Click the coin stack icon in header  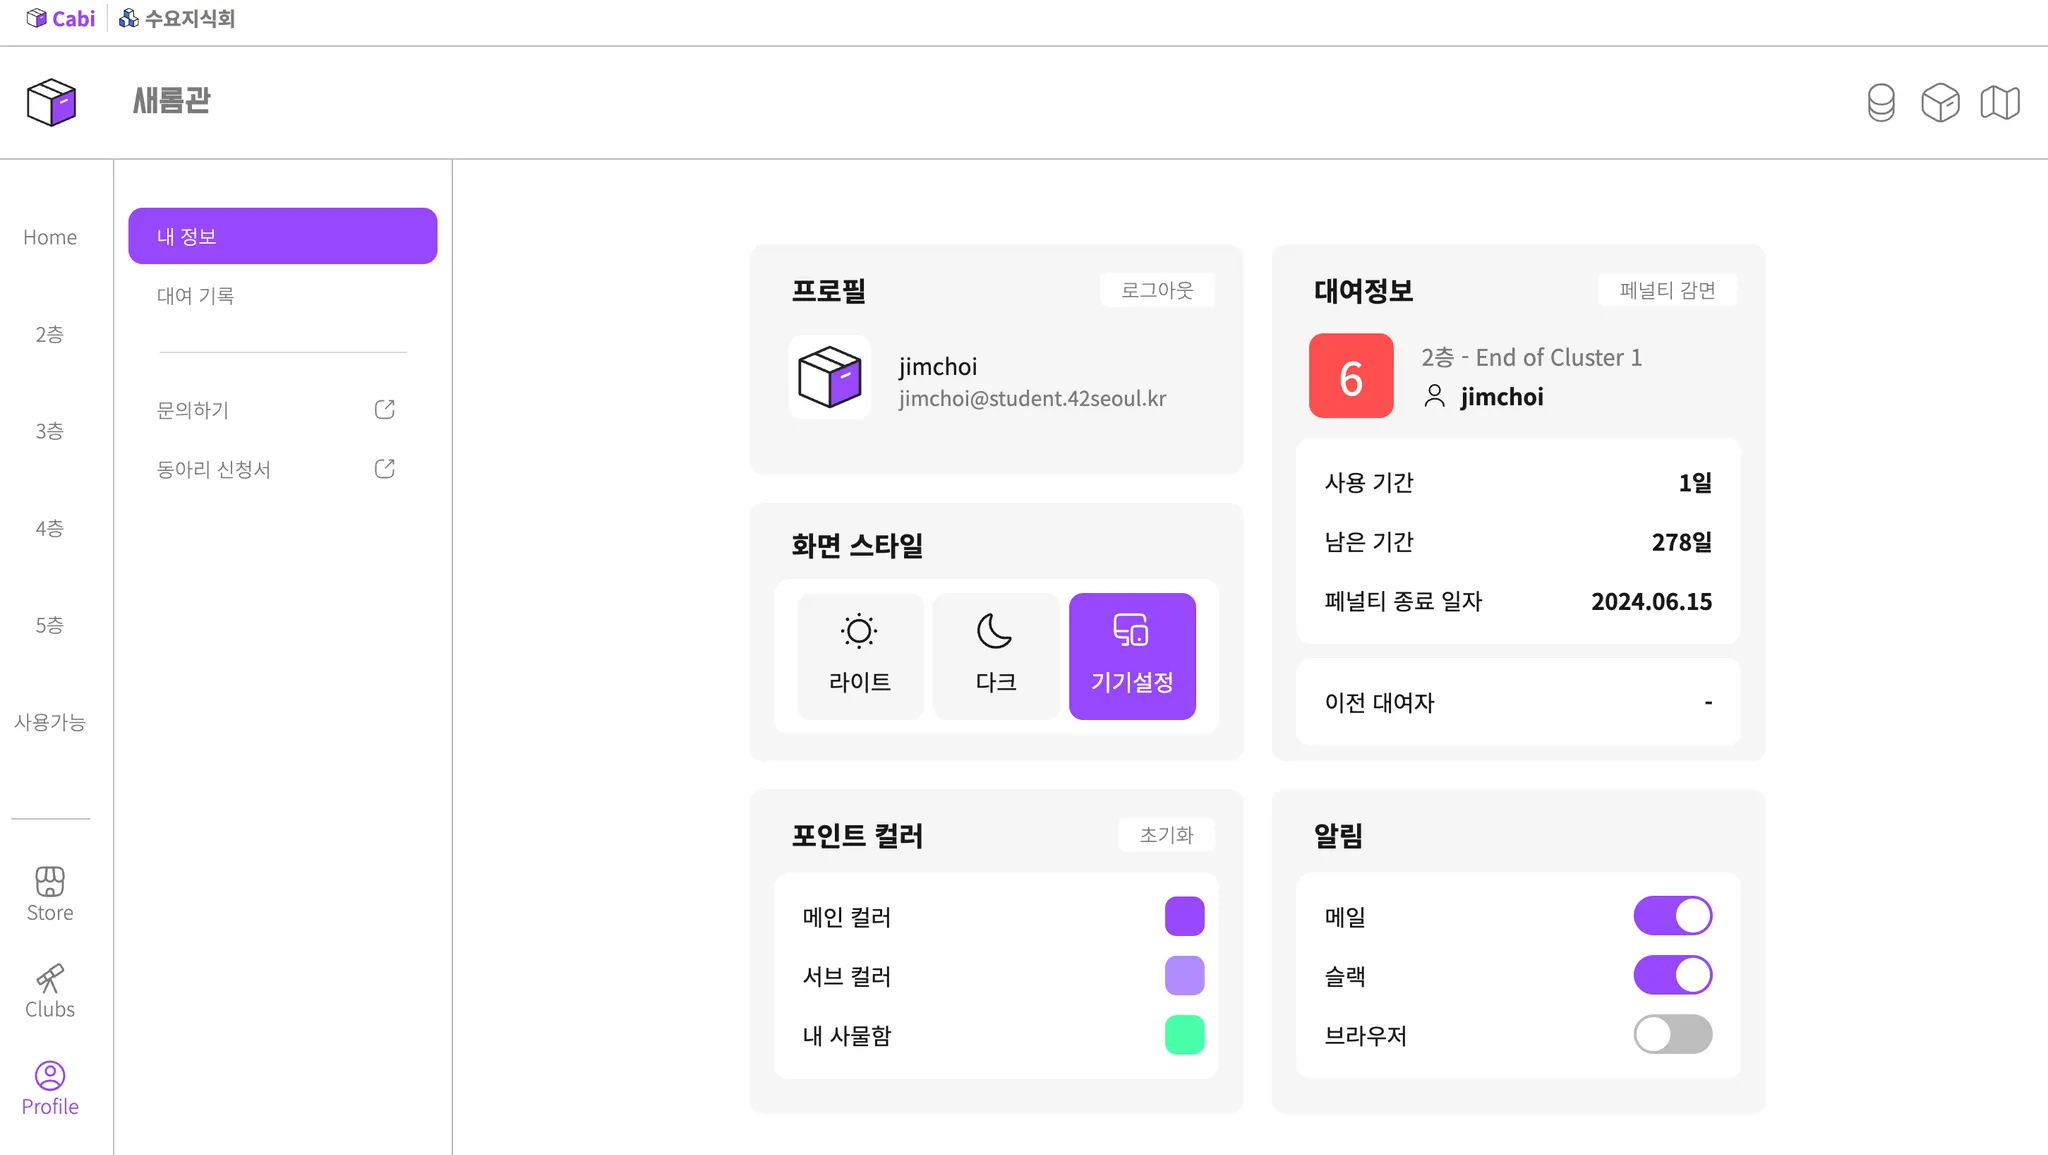1881,102
